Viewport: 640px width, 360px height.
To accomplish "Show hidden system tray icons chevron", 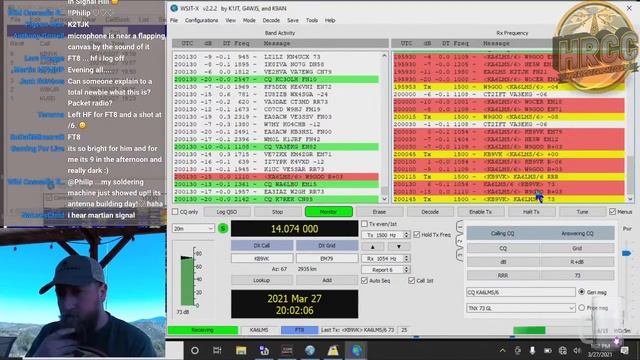I will 502,350.
